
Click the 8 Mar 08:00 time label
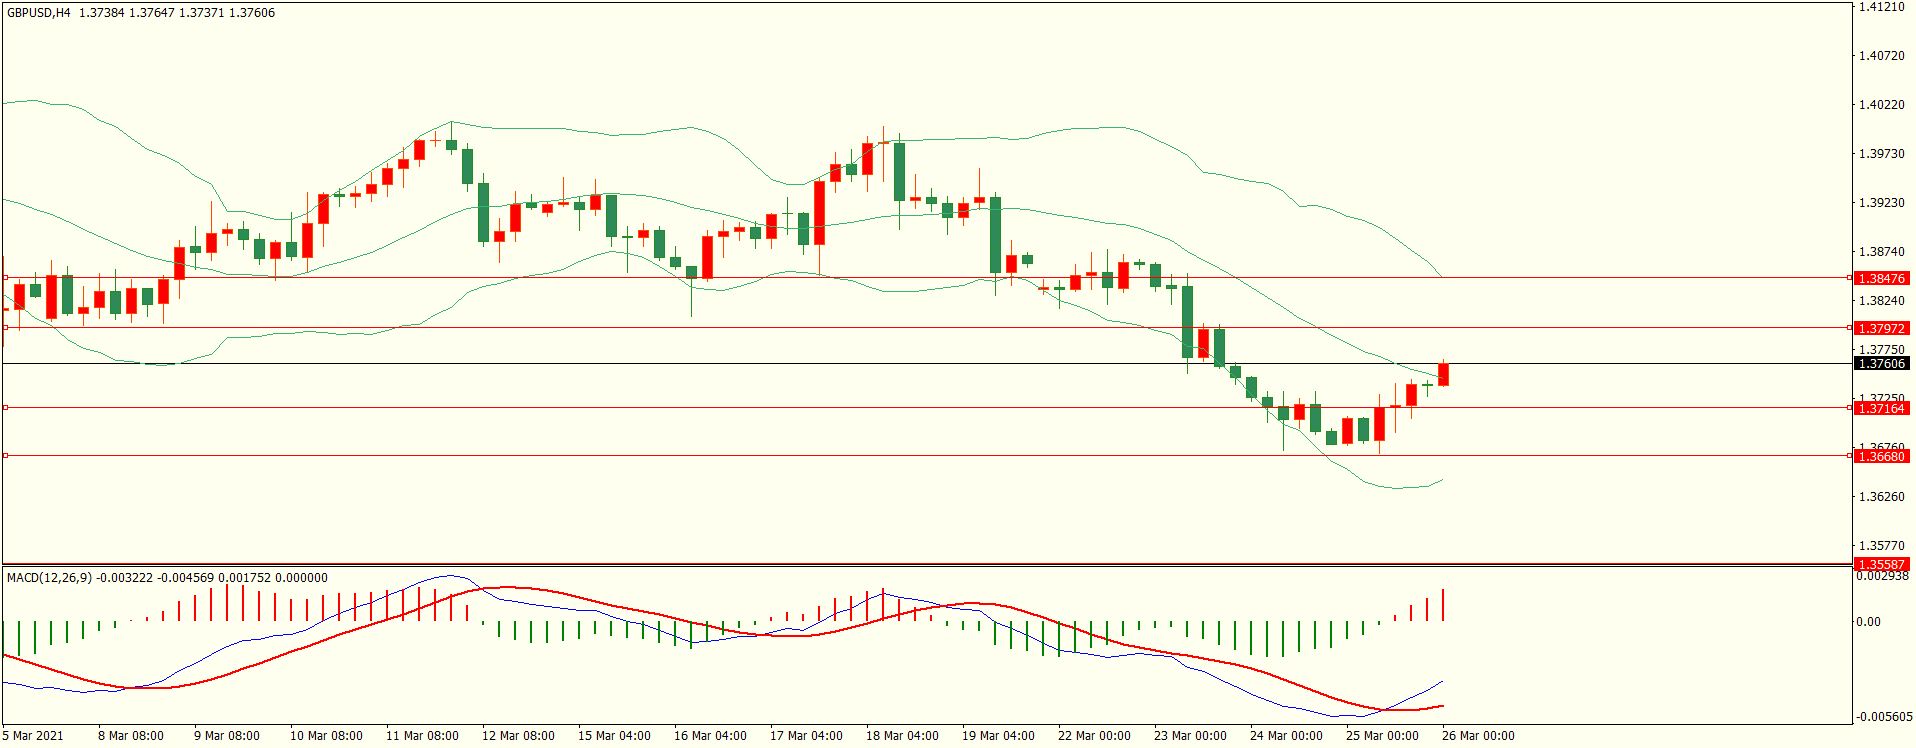(x=131, y=736)
